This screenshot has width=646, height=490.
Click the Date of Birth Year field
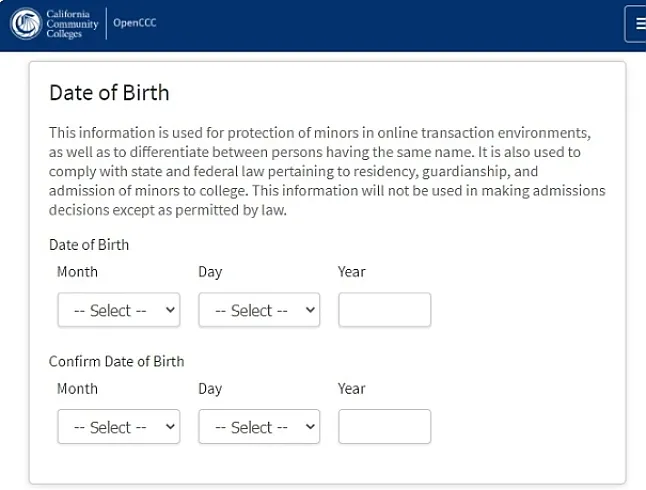[385, 310]
